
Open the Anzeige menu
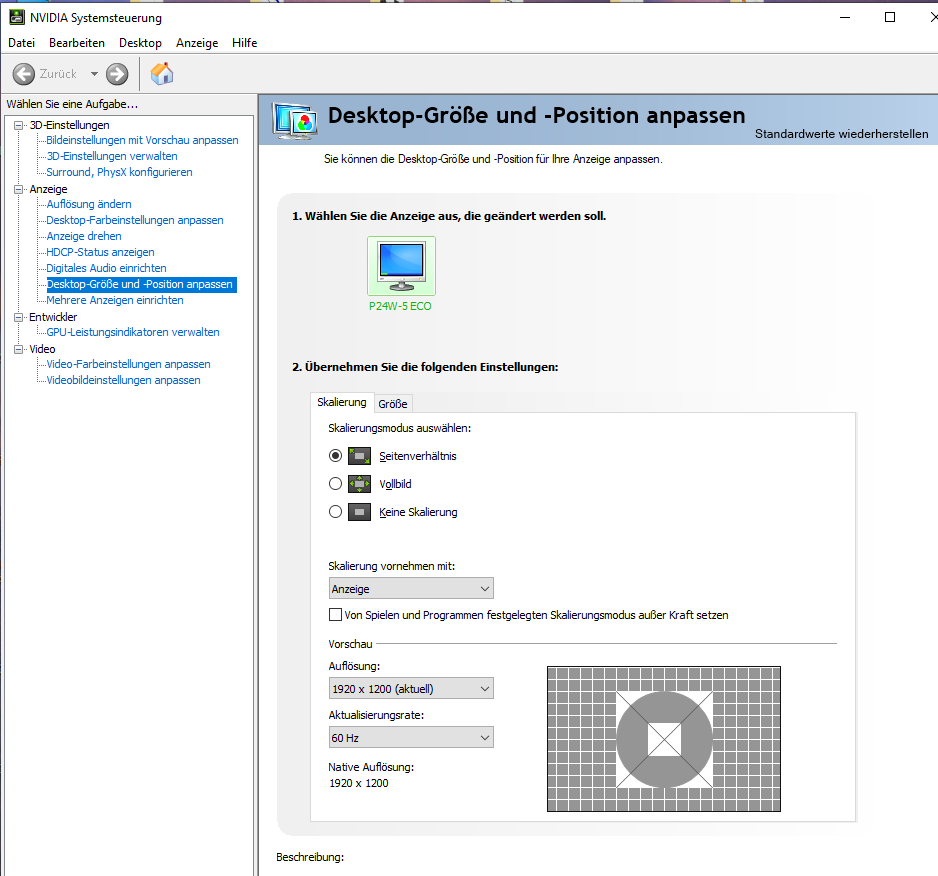tap(197, 43)
